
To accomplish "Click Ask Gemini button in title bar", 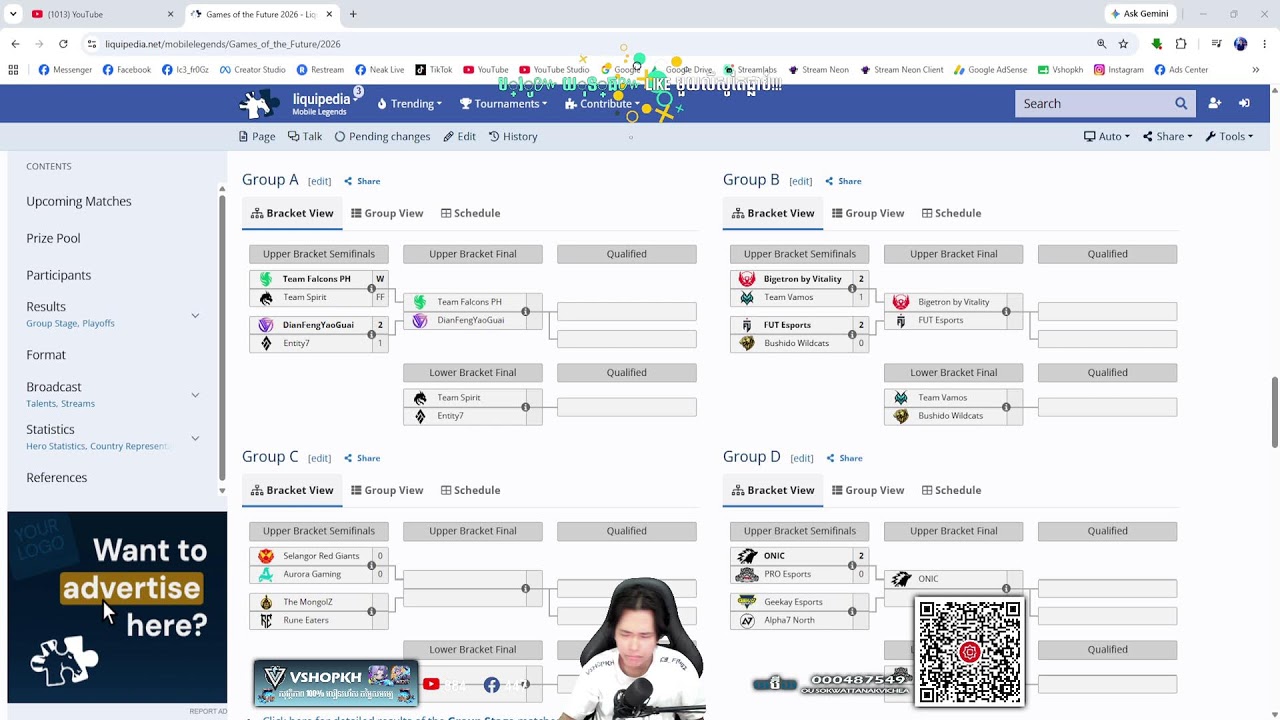I will pos(1139,14).
